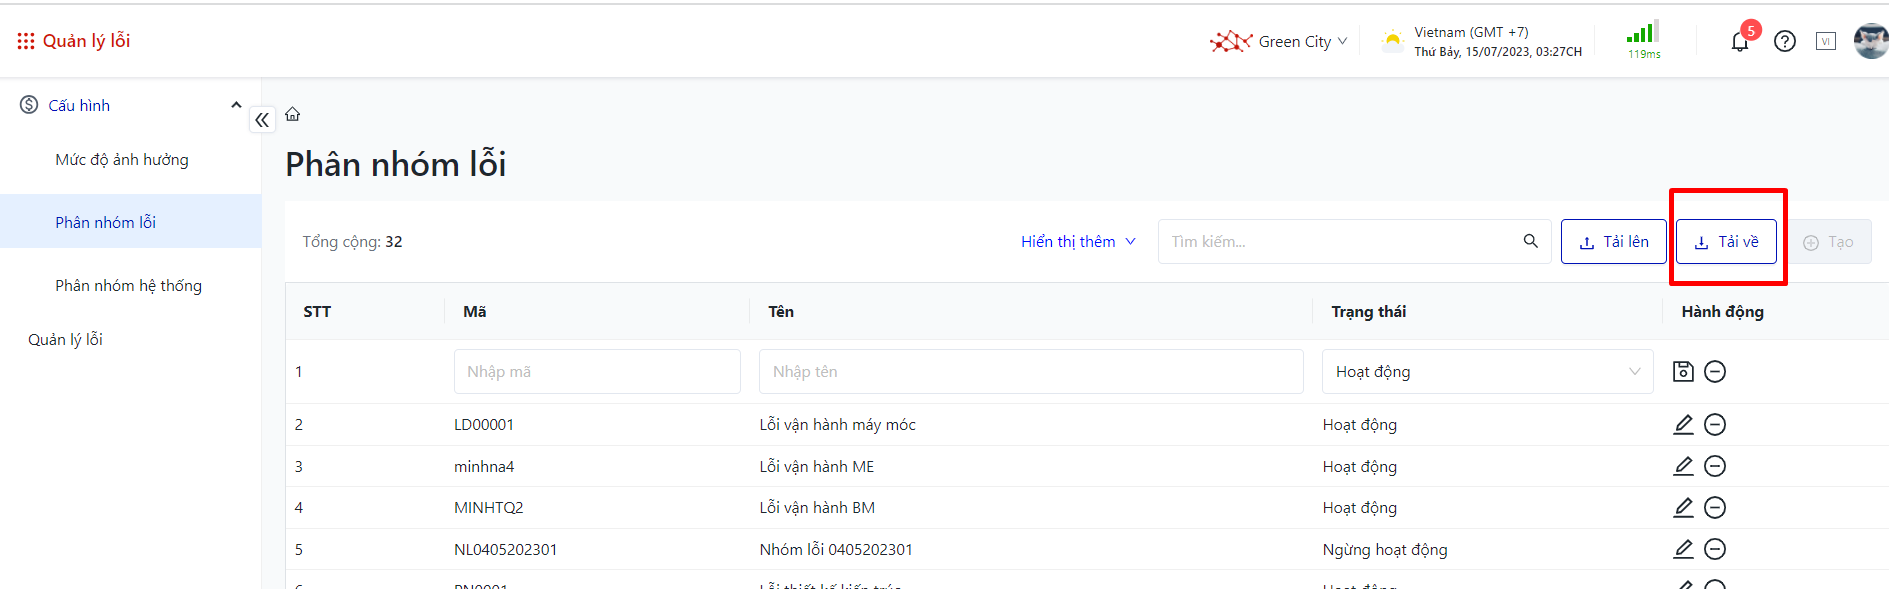The image size is (1889, 589).
Task: Select cell LD00001
Action: (x=484, y=425)
